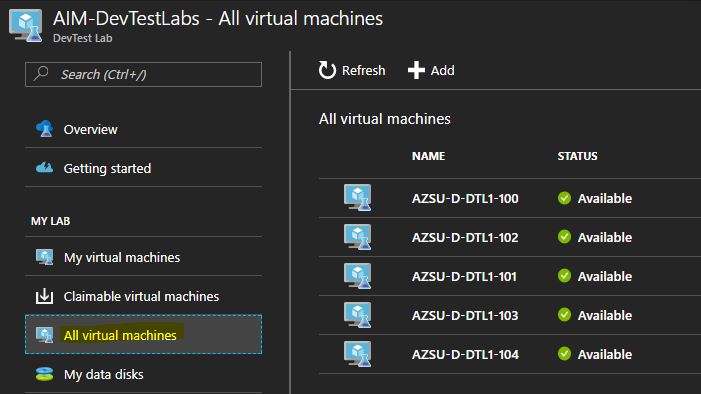This screenshot has width=701, height=394.
Task: Click the Claimable virtual machines download icon
Action: [44, 296]
